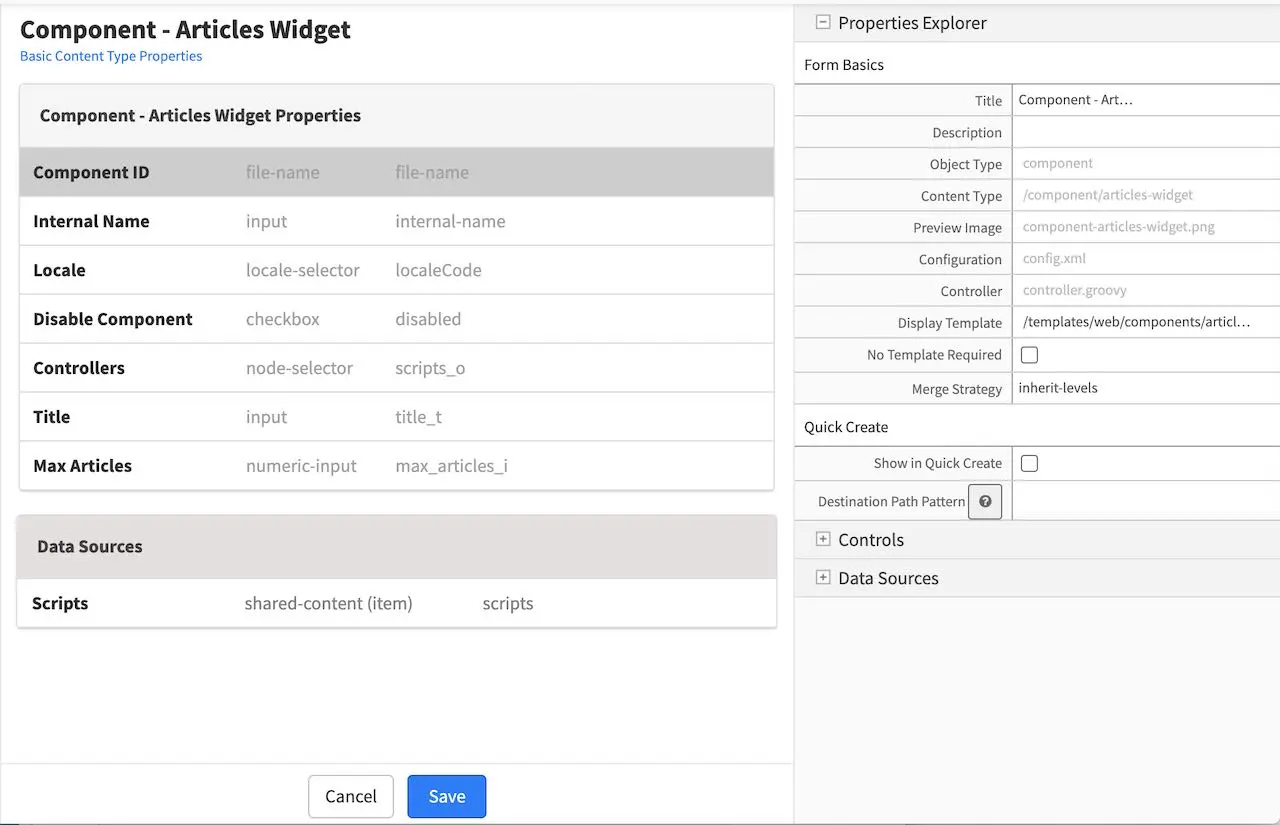Click the internal-name variable name
The width and height of the screenshot is (1280, 825).
(450, 221)
